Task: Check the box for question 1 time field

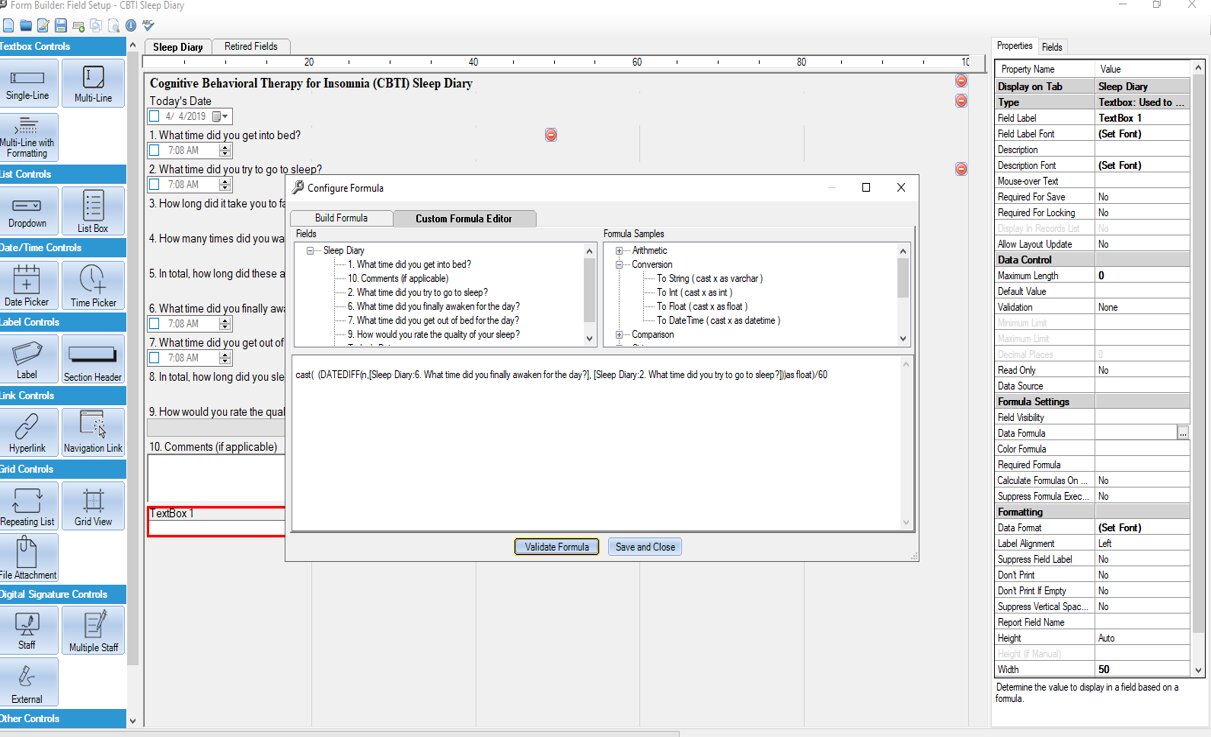Action: coord(154,151)
